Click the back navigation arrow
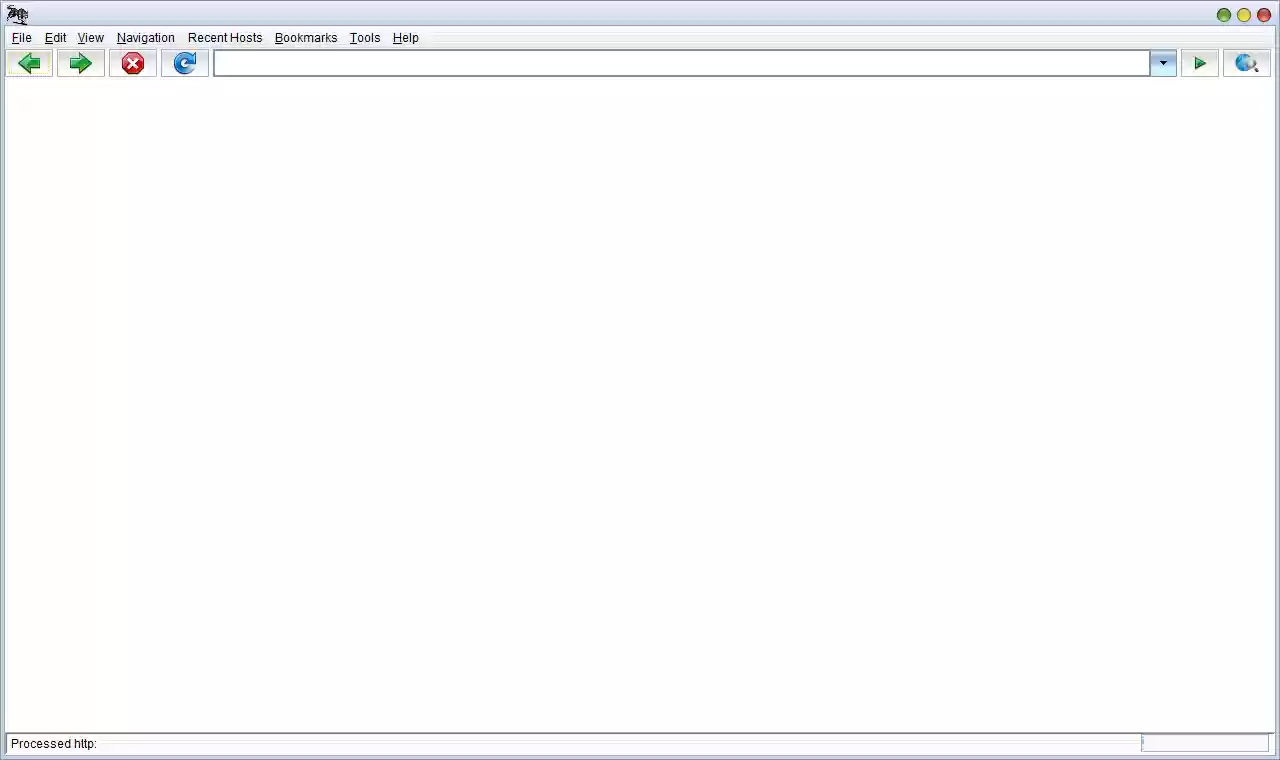Viewport: 1280px width, 760px height. (x=29, y=63)
